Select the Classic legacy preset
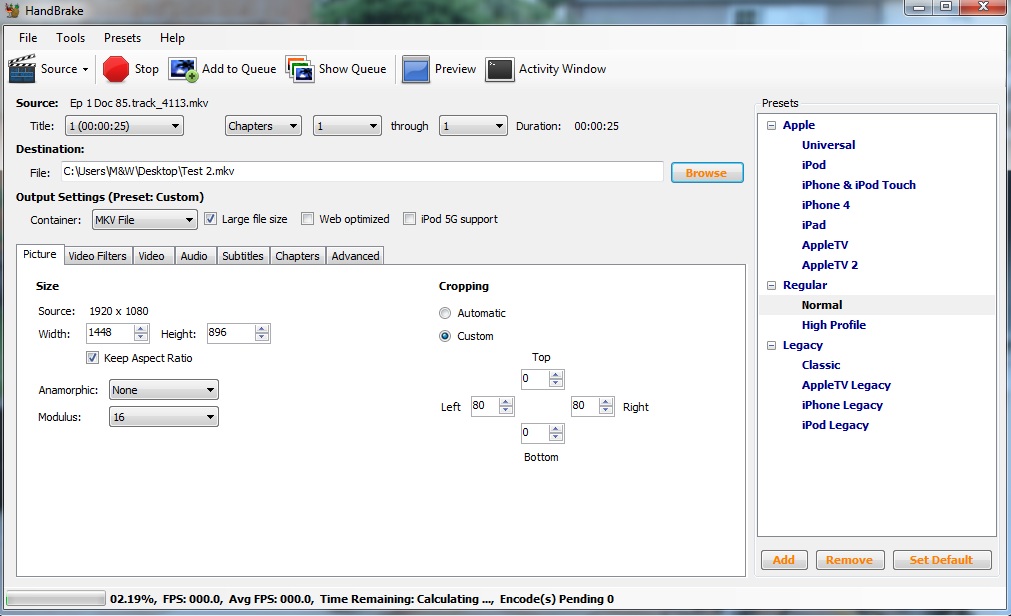Screen dimensions: 1011x616 click(821, 365)
